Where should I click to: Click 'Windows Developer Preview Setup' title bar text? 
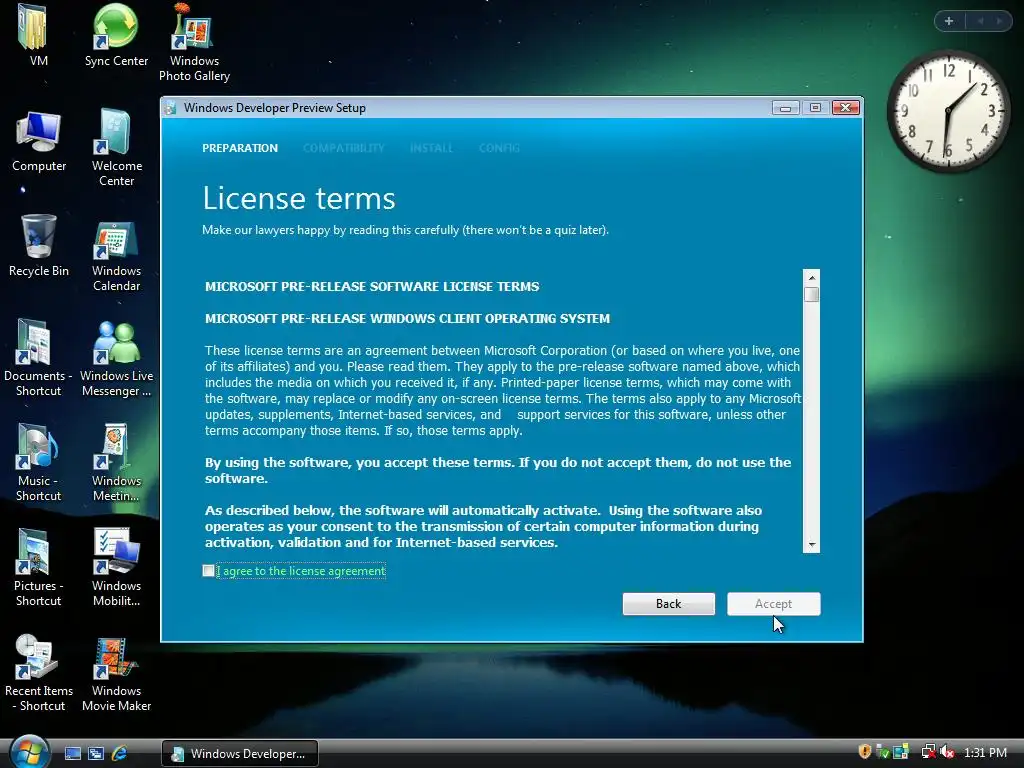pos(274,108)
